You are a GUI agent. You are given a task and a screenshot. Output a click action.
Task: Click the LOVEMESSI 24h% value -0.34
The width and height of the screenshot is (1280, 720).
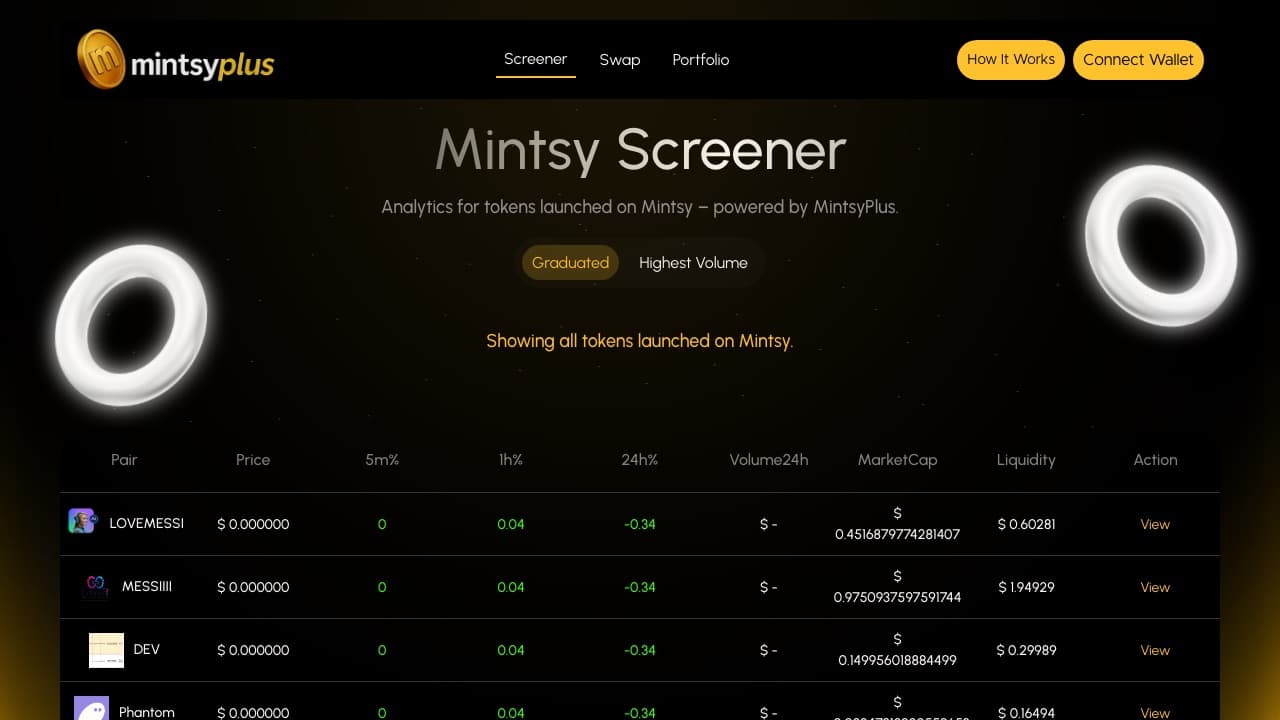640,524
